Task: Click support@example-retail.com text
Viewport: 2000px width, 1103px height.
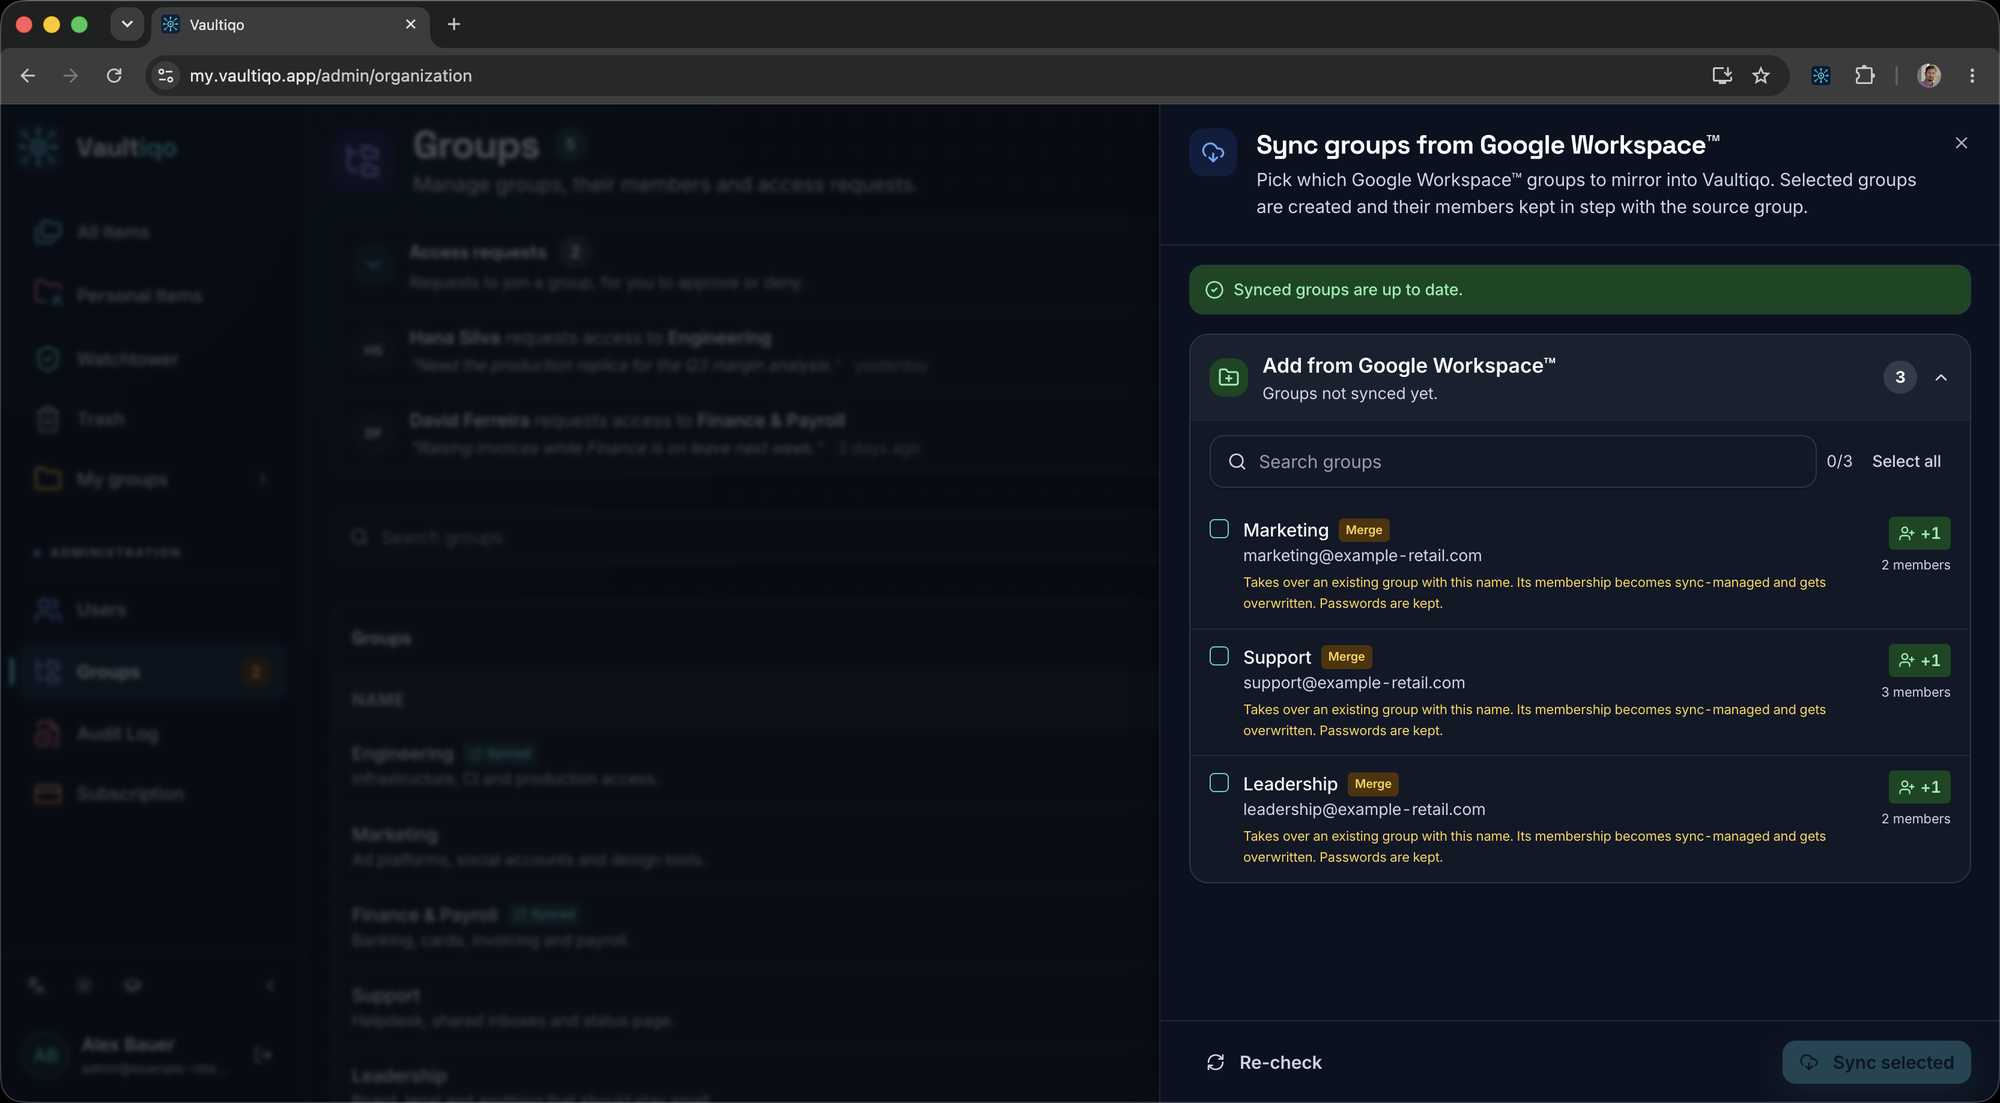Action: [1354, 683]
